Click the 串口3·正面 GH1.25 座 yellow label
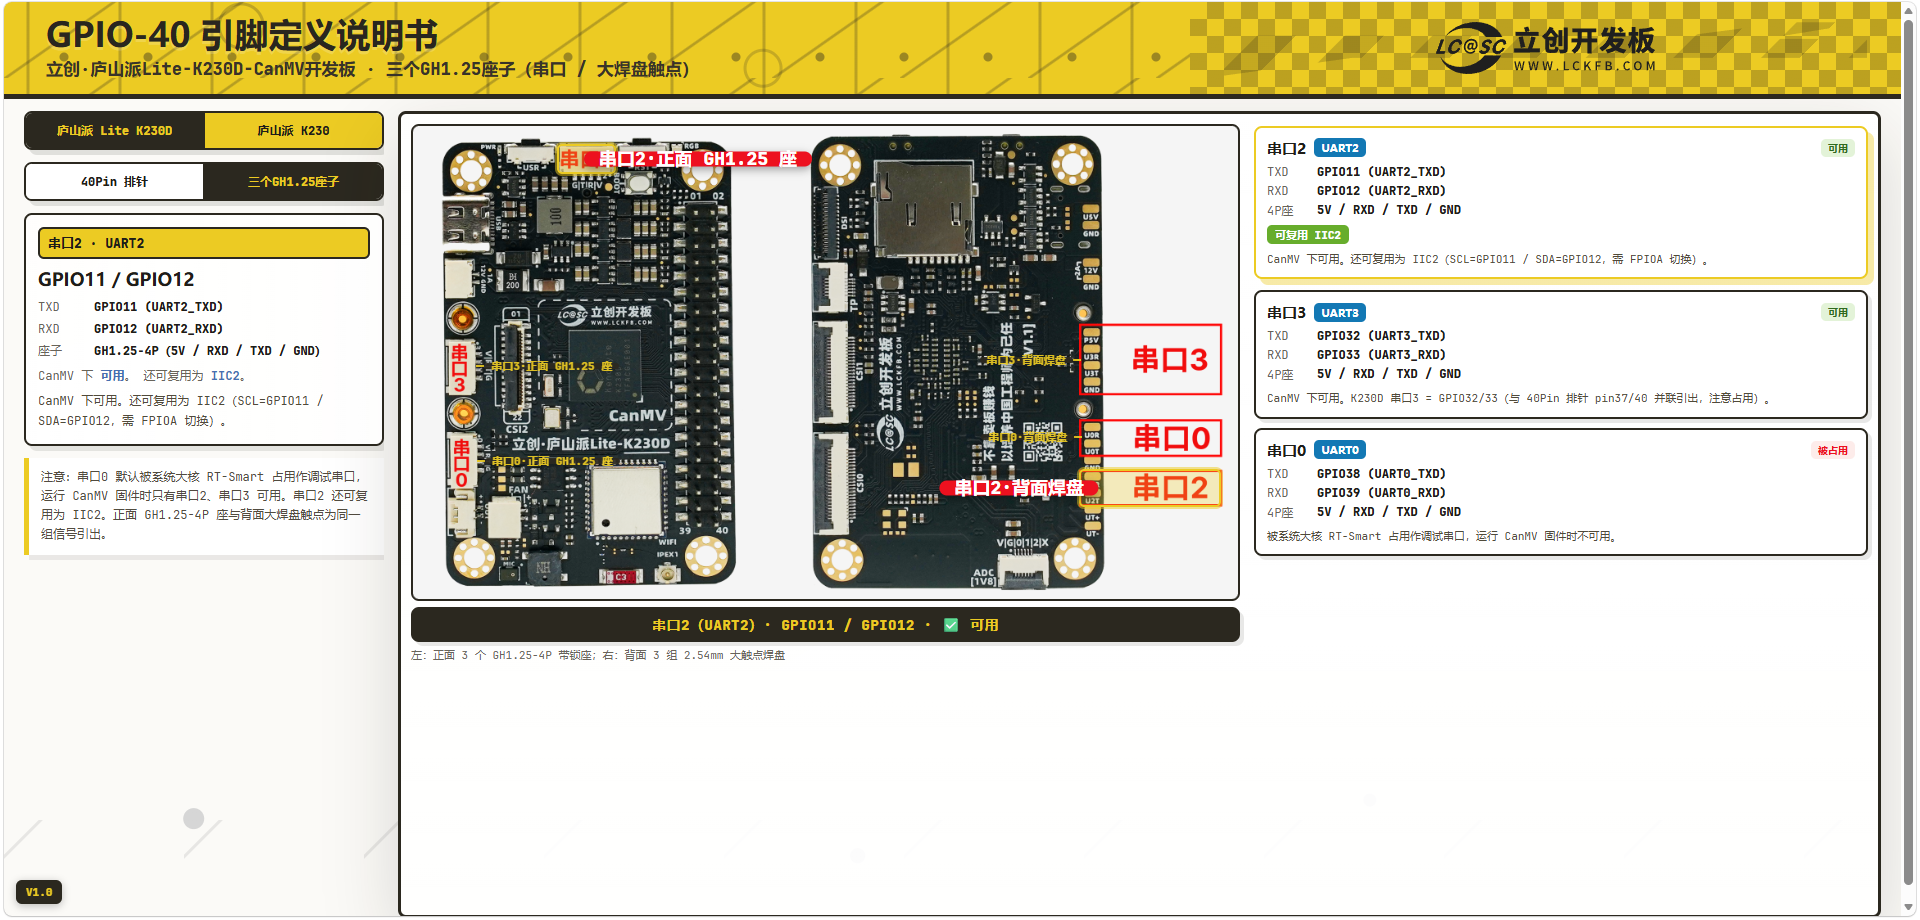 pos(552,366)
